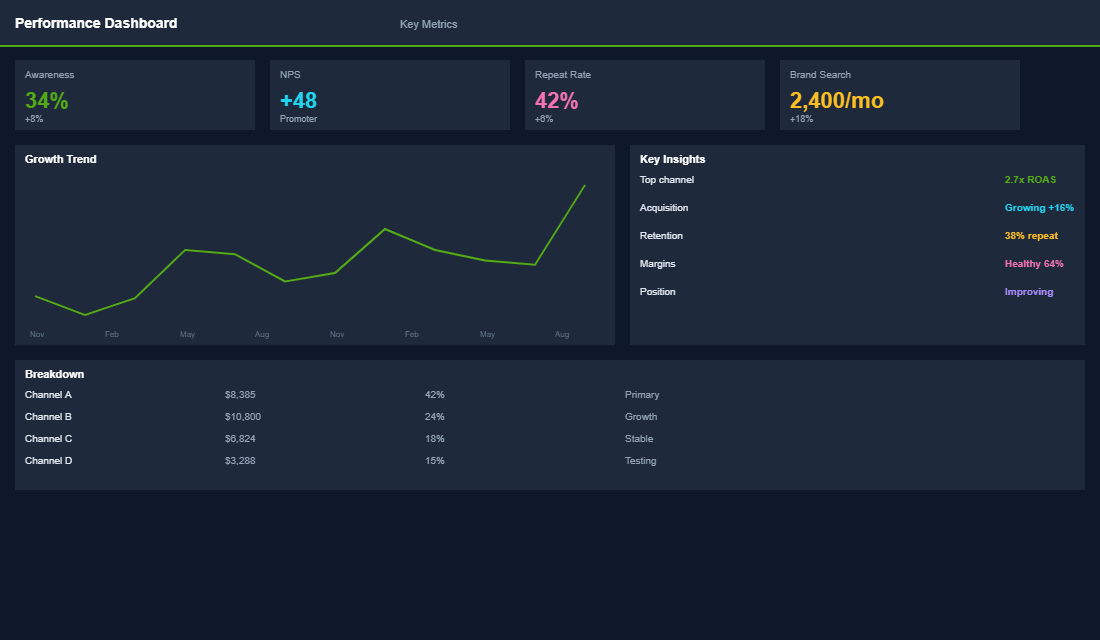The height and width of the screenshot is (640, 1100).
Task: Select the peak of the Growth Trend line
Action: click(x=583, y=185)
